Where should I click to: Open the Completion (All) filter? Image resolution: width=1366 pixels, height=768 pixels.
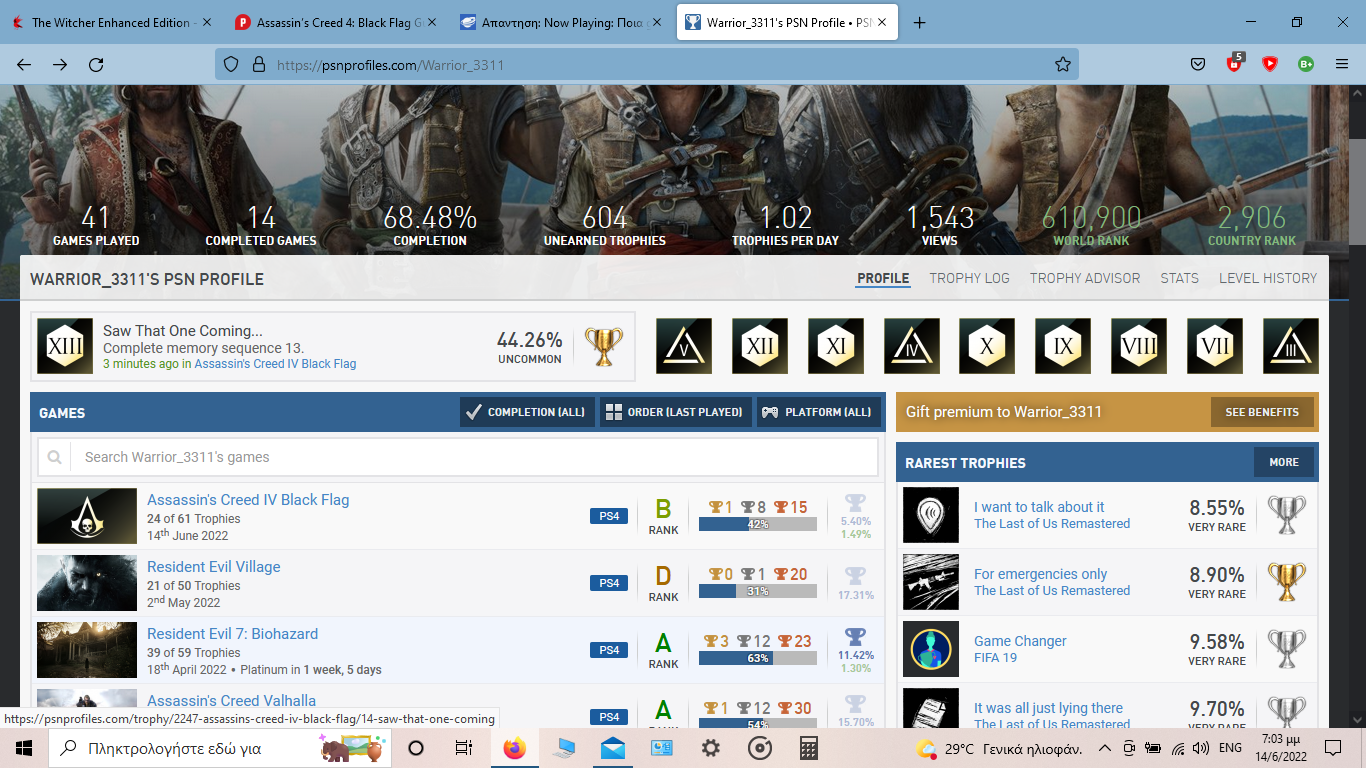click(527, 412)
